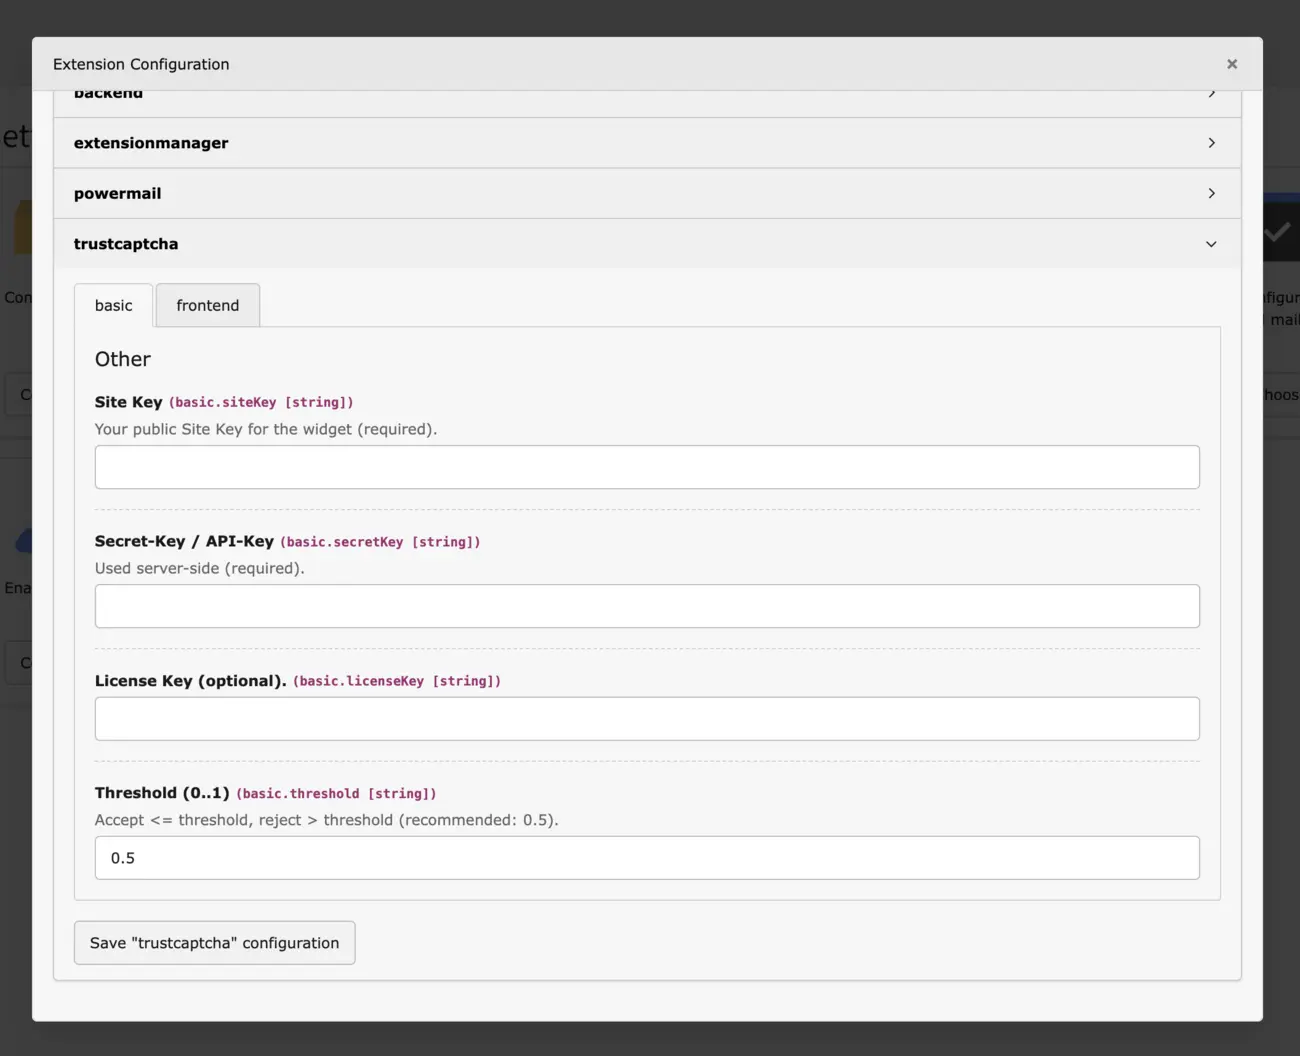Click the chevron beside backend
Image resolution: width=1300 pixels, height=1056 pixels.
tap(1211, 92)
